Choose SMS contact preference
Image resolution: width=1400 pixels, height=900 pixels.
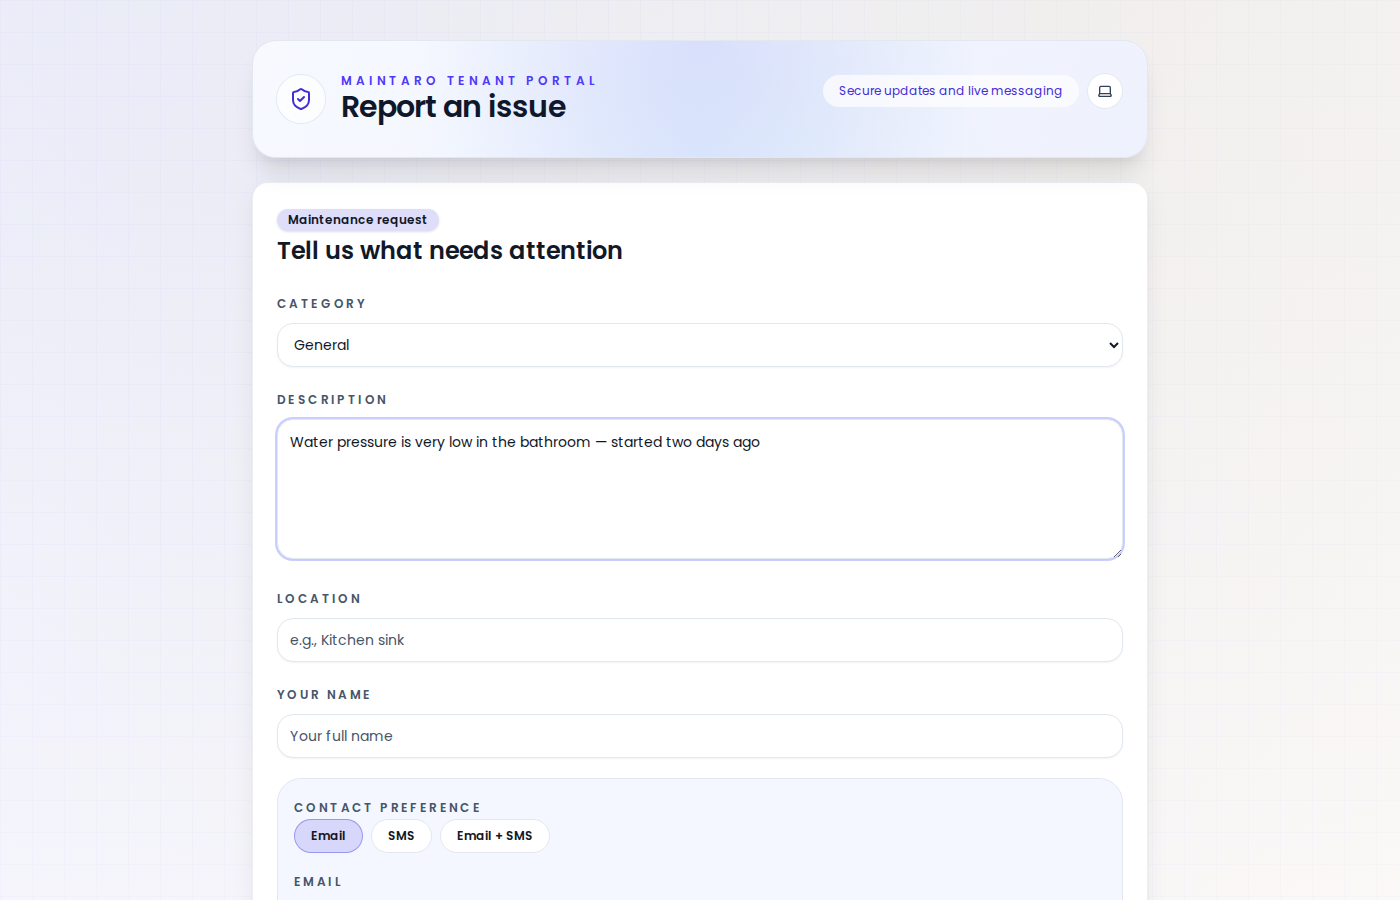(x=401, y=836)
